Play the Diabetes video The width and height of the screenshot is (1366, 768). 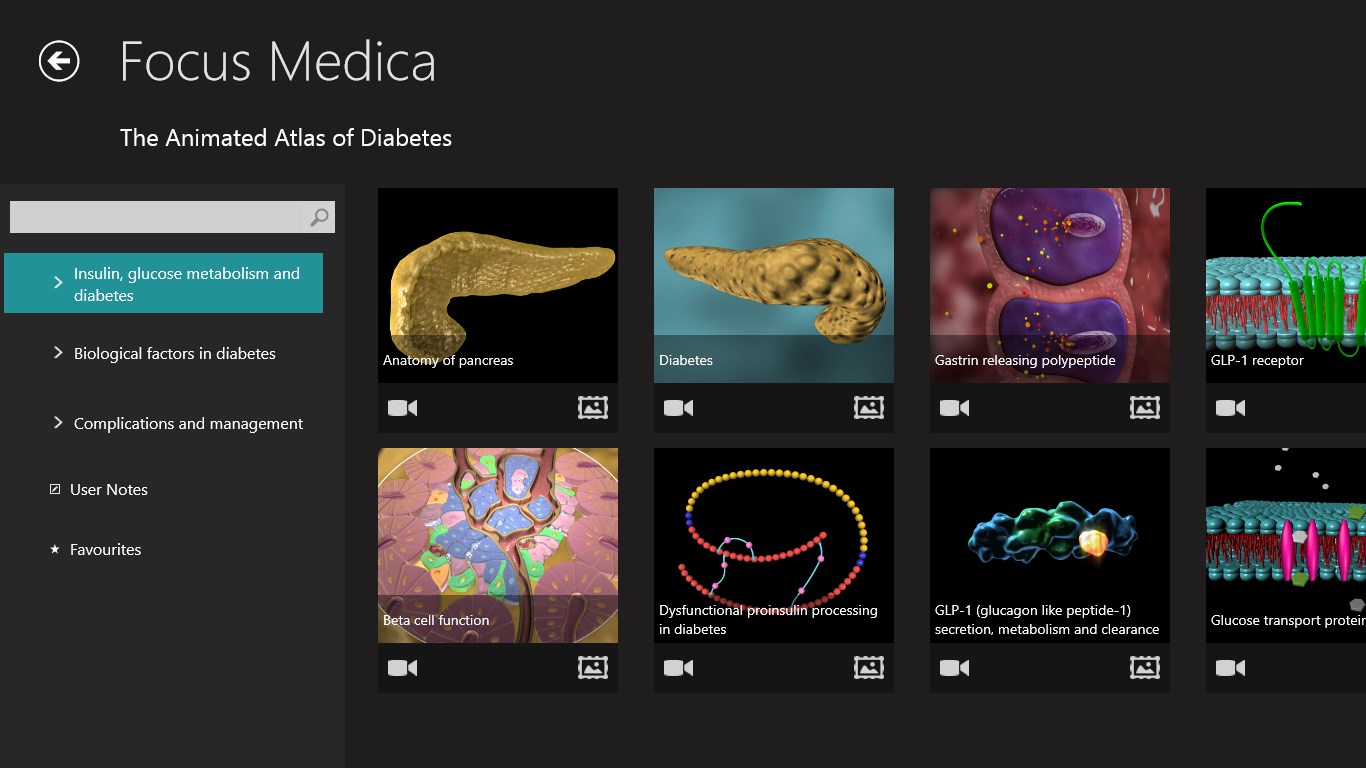point(678,408)
